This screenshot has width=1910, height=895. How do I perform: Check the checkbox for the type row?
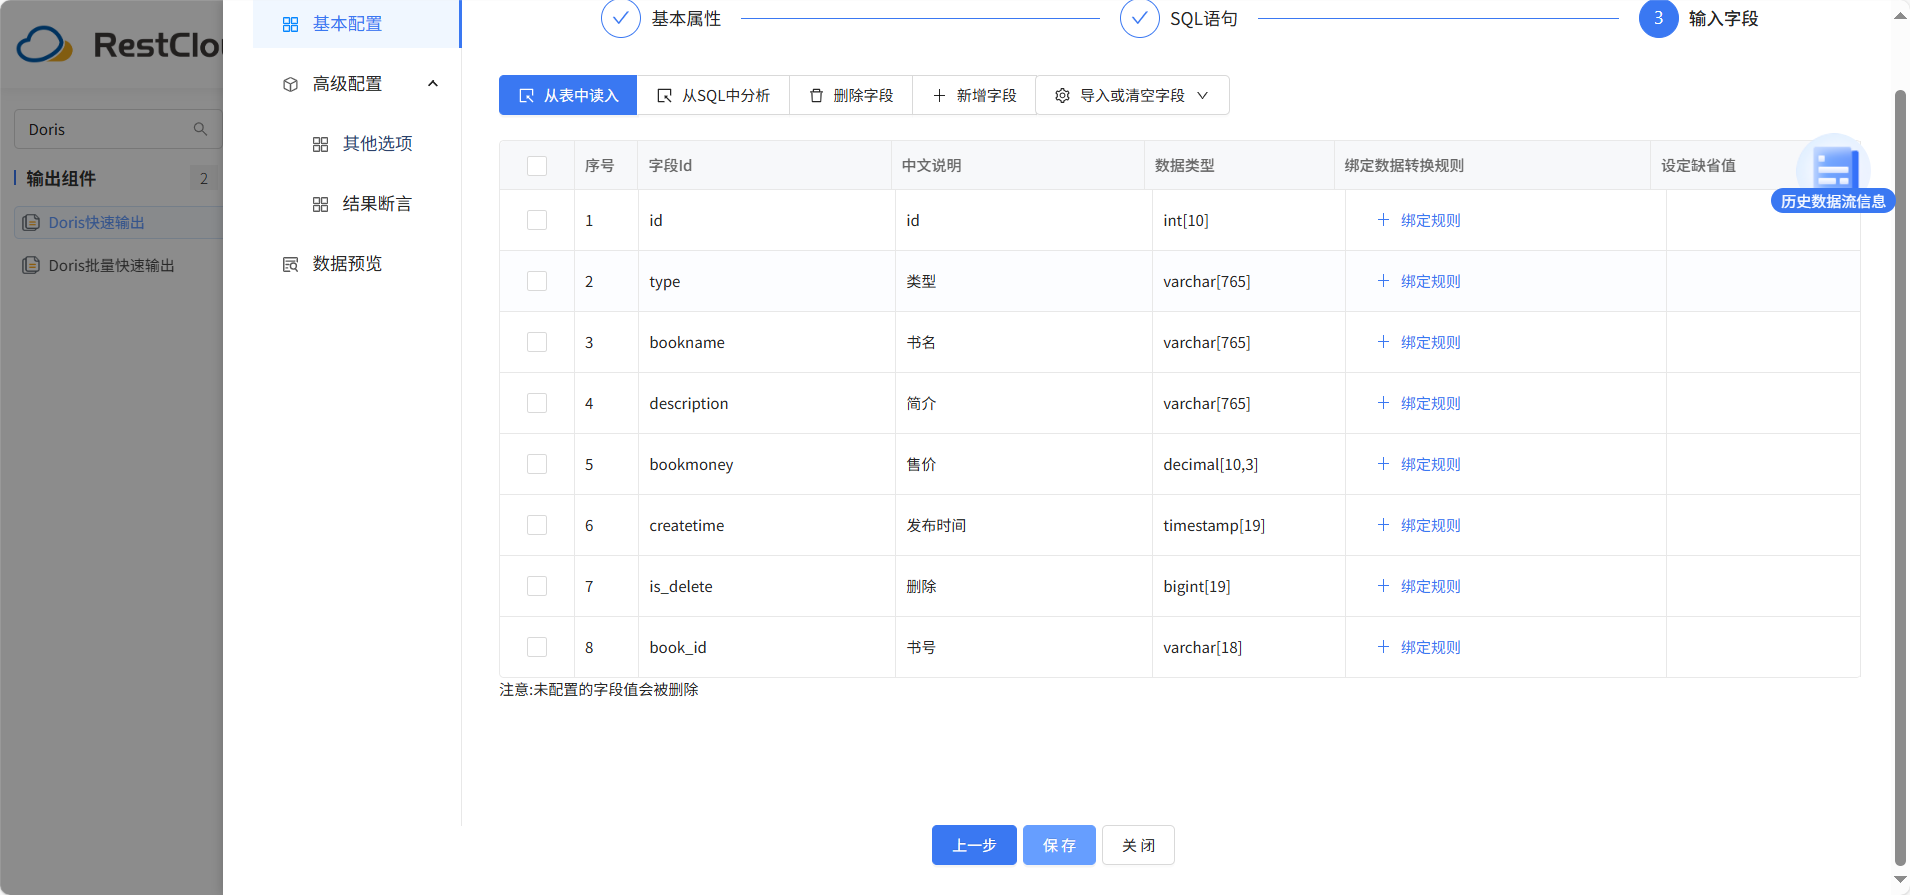(537, 281)
